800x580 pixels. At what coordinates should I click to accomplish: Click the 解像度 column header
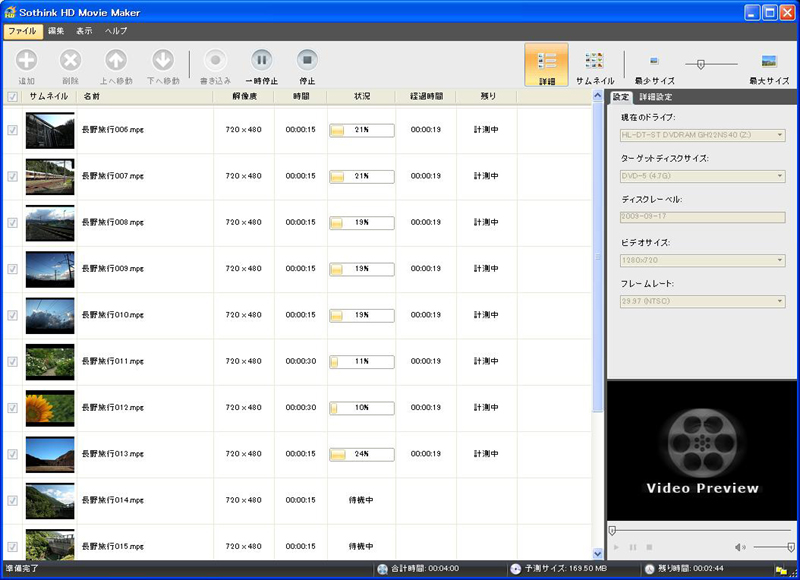243,97
